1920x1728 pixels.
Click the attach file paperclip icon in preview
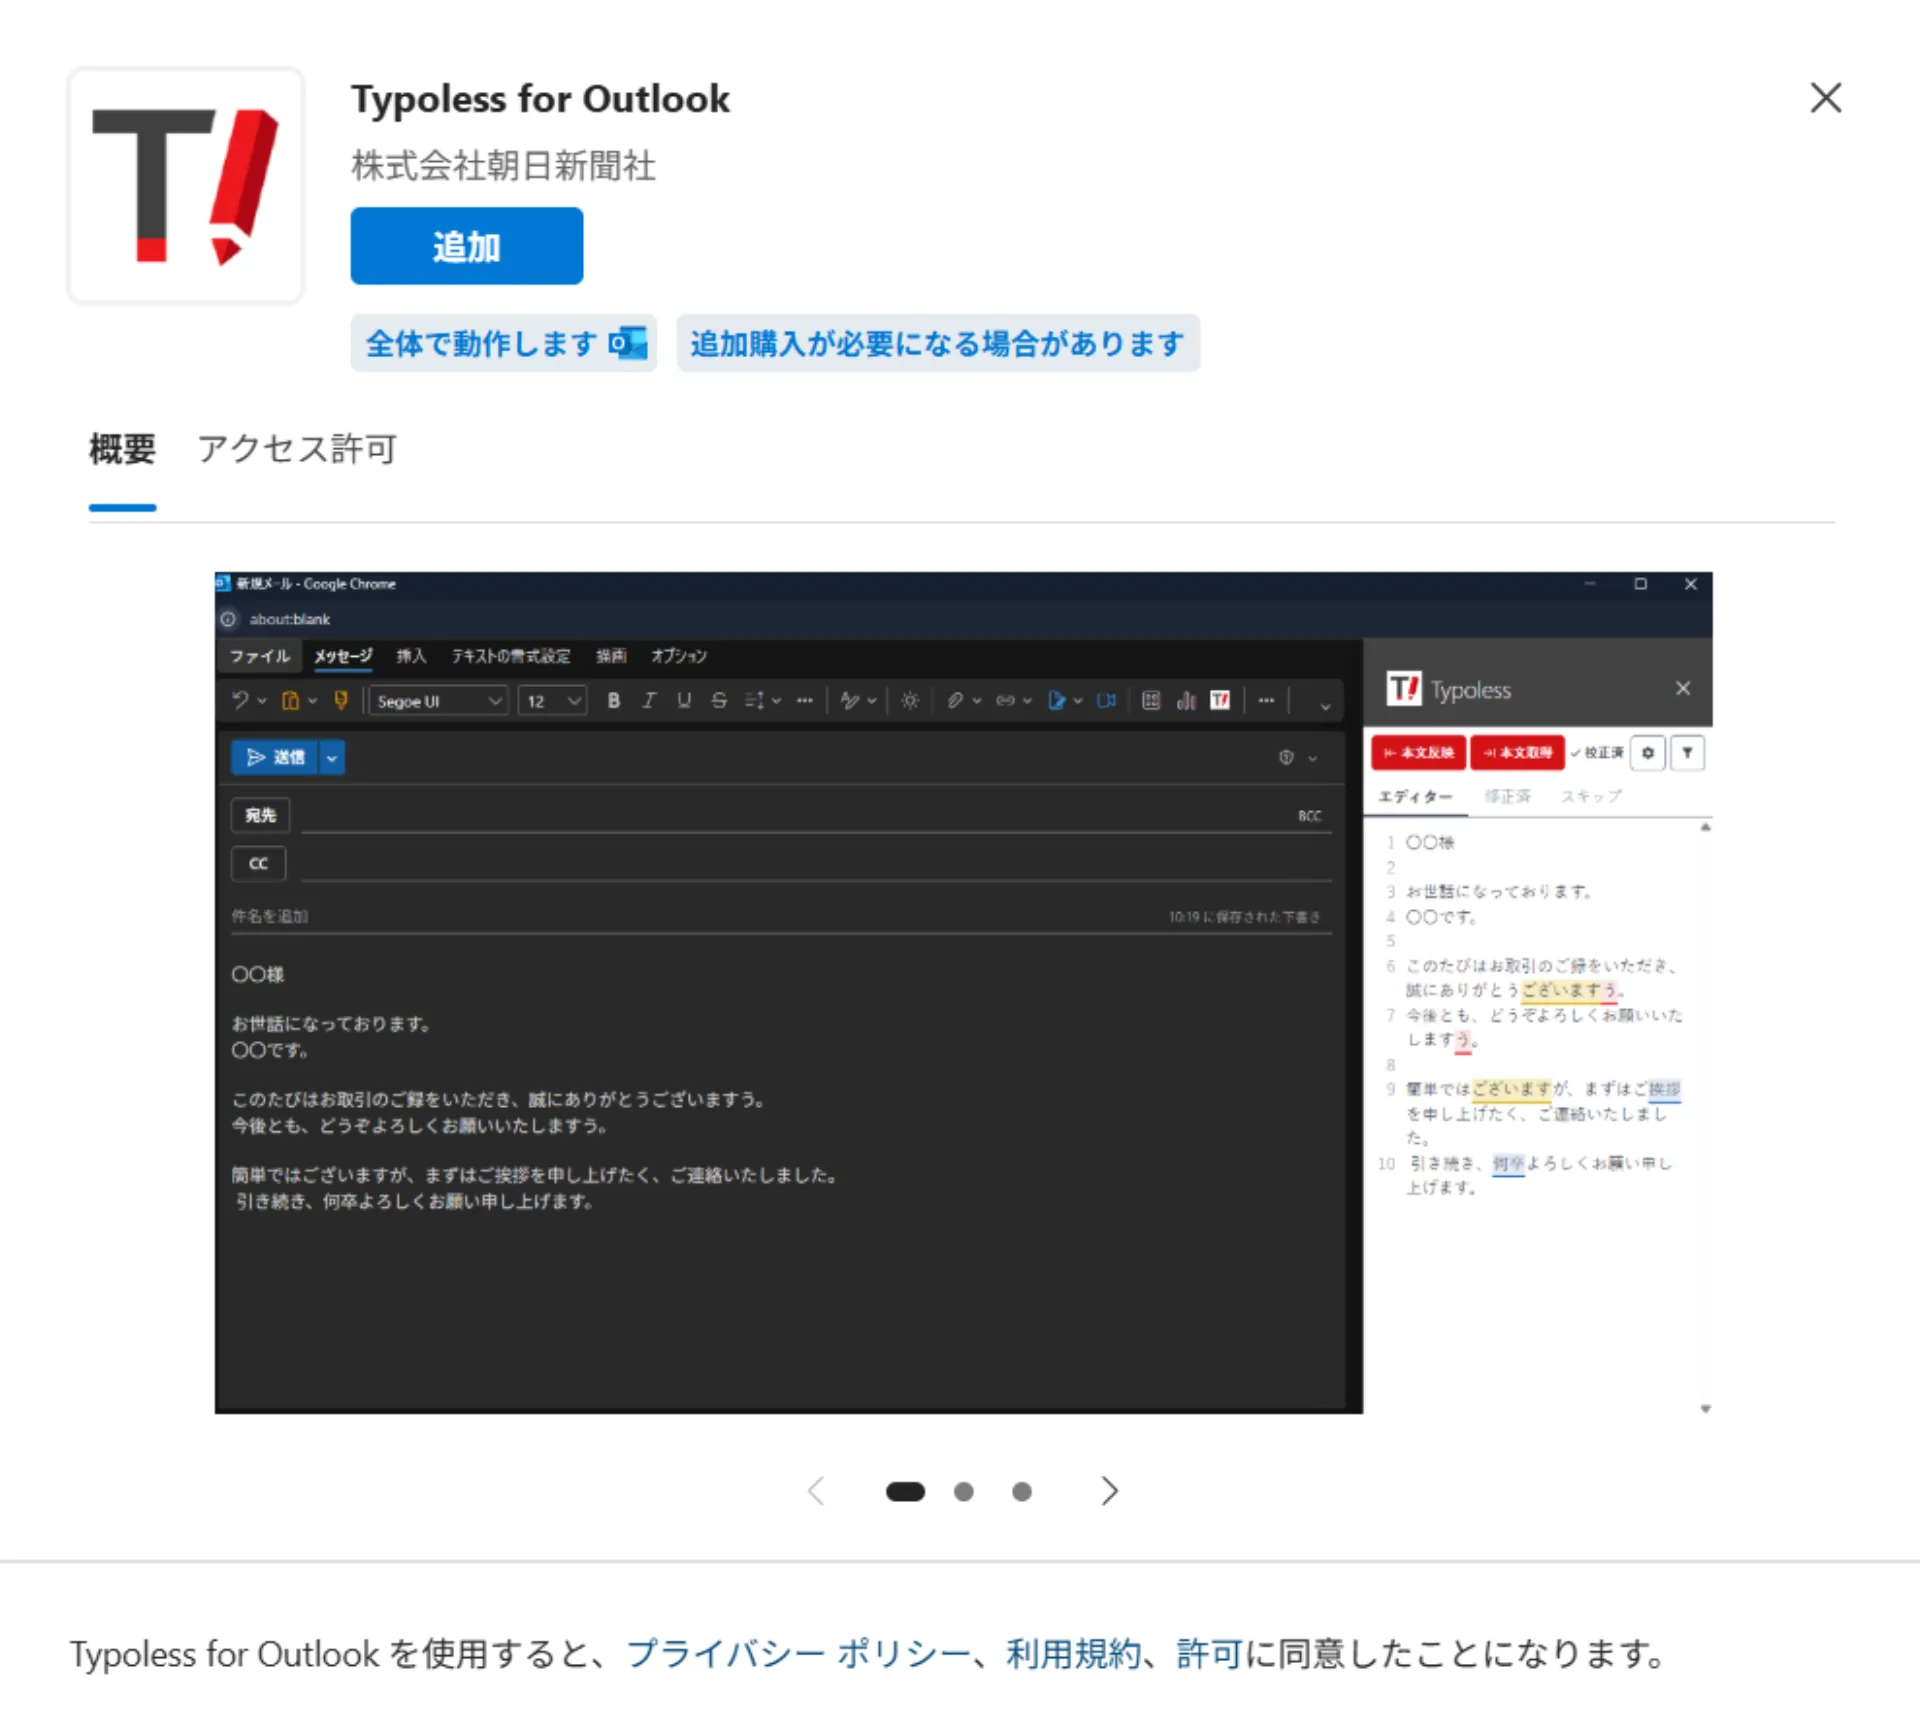click(x=955, y=701)
